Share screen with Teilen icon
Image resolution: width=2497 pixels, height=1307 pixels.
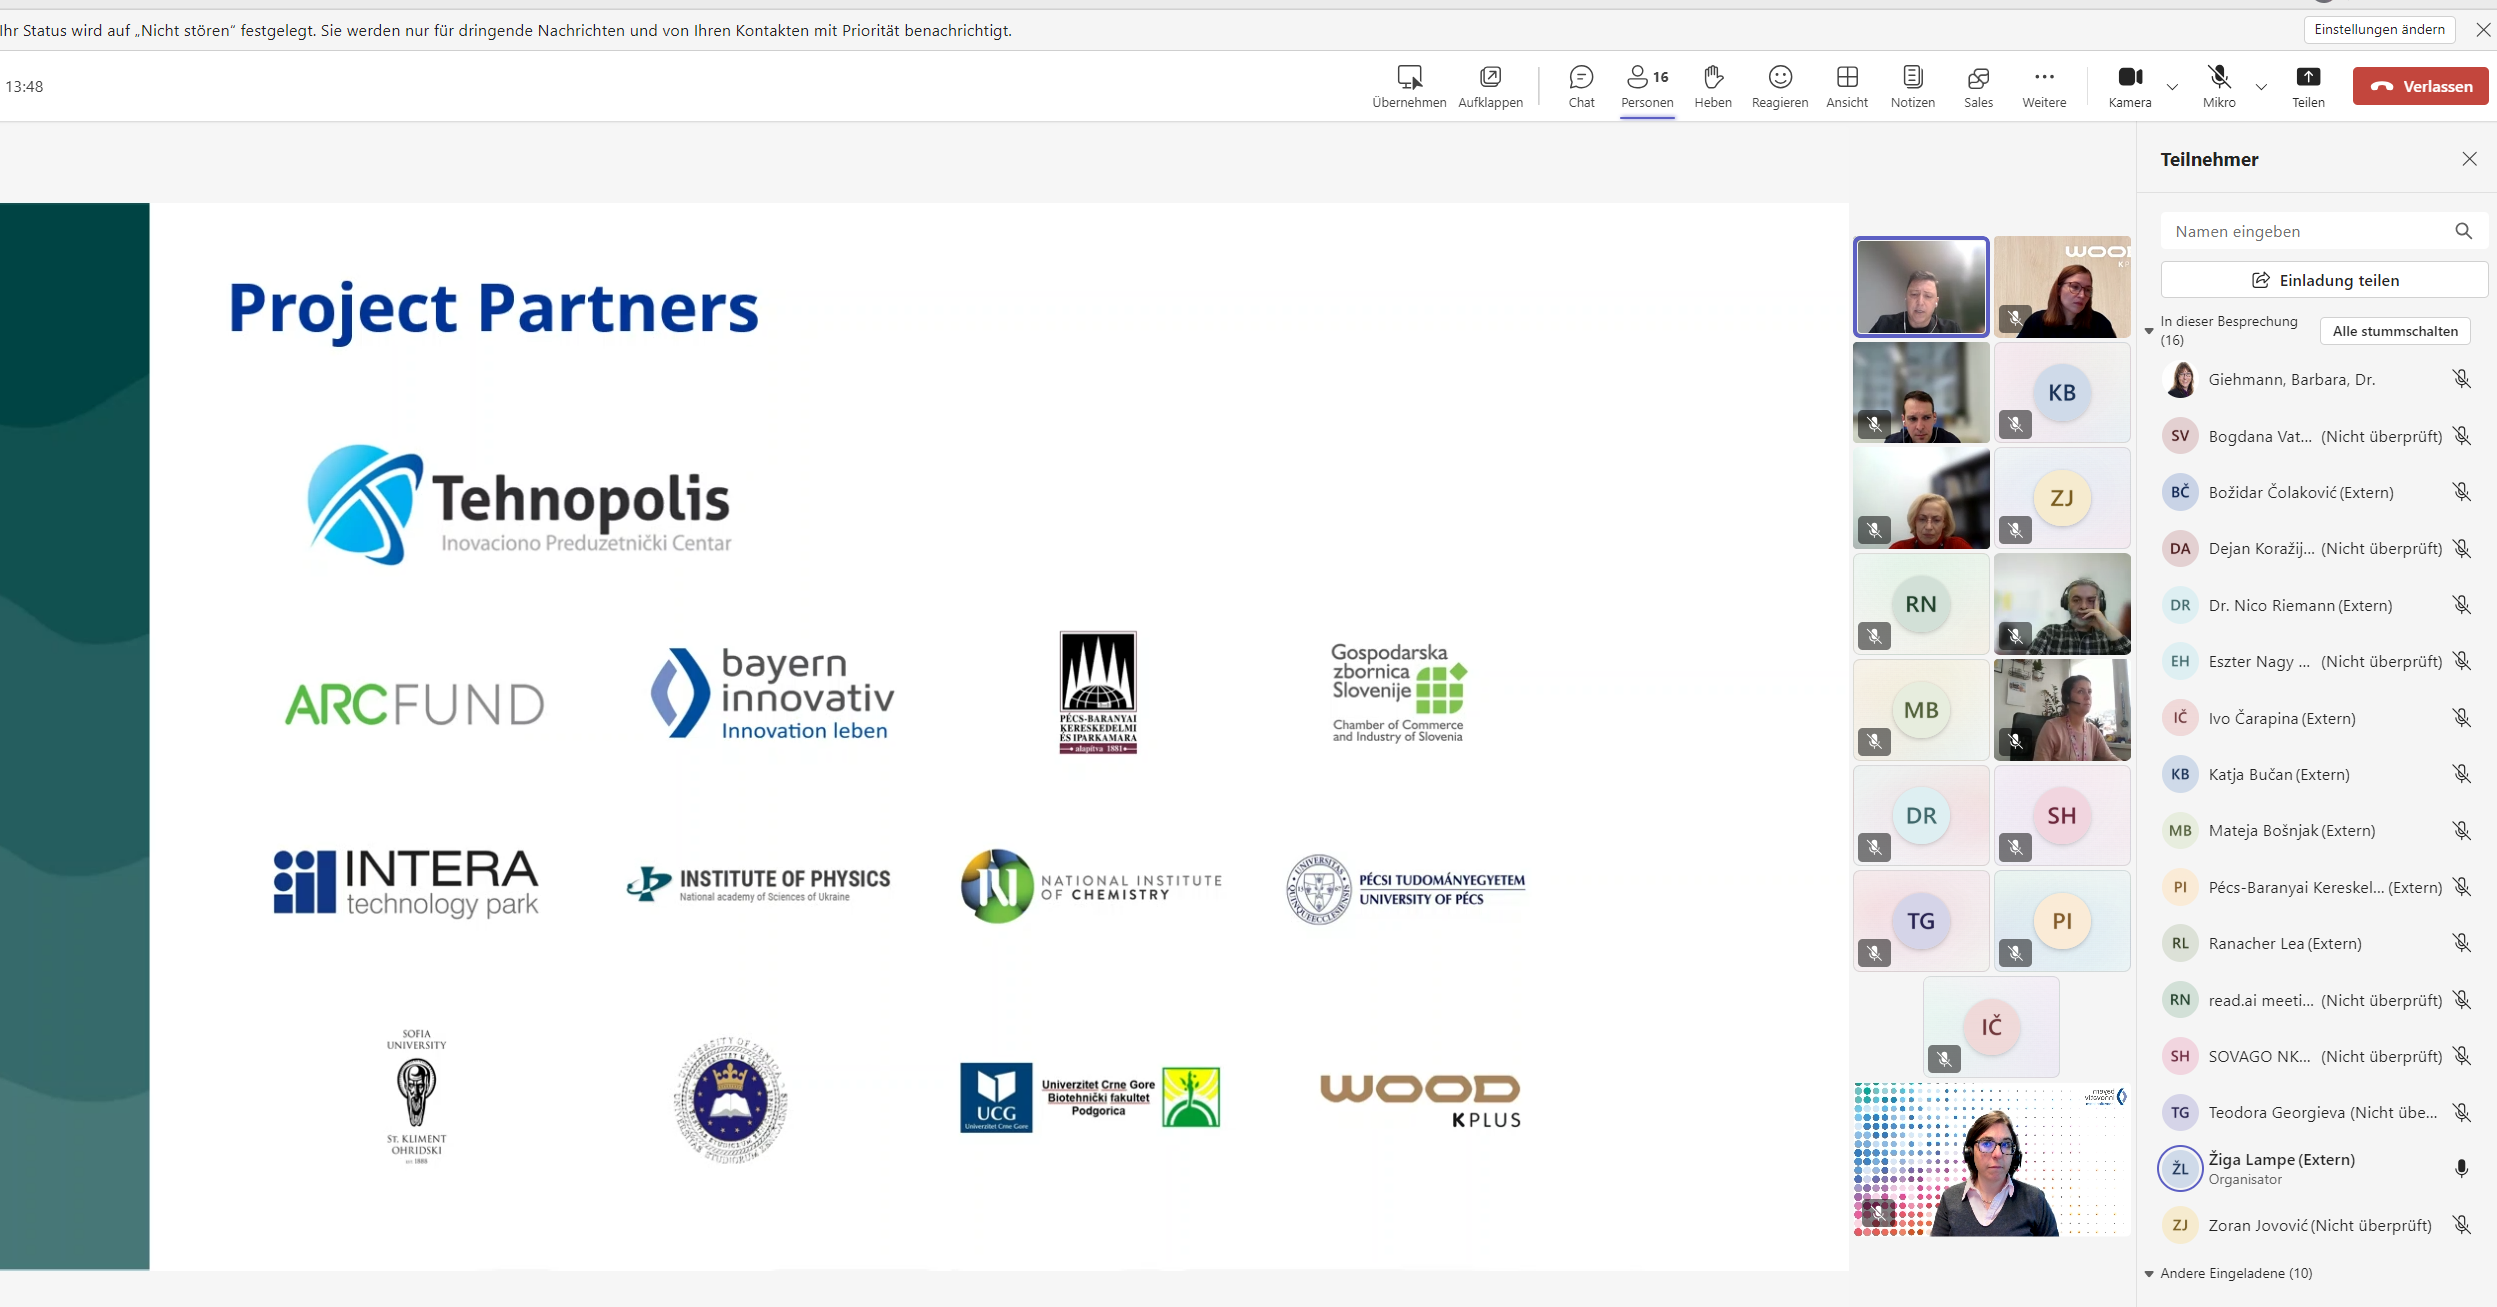(2308, 77)
